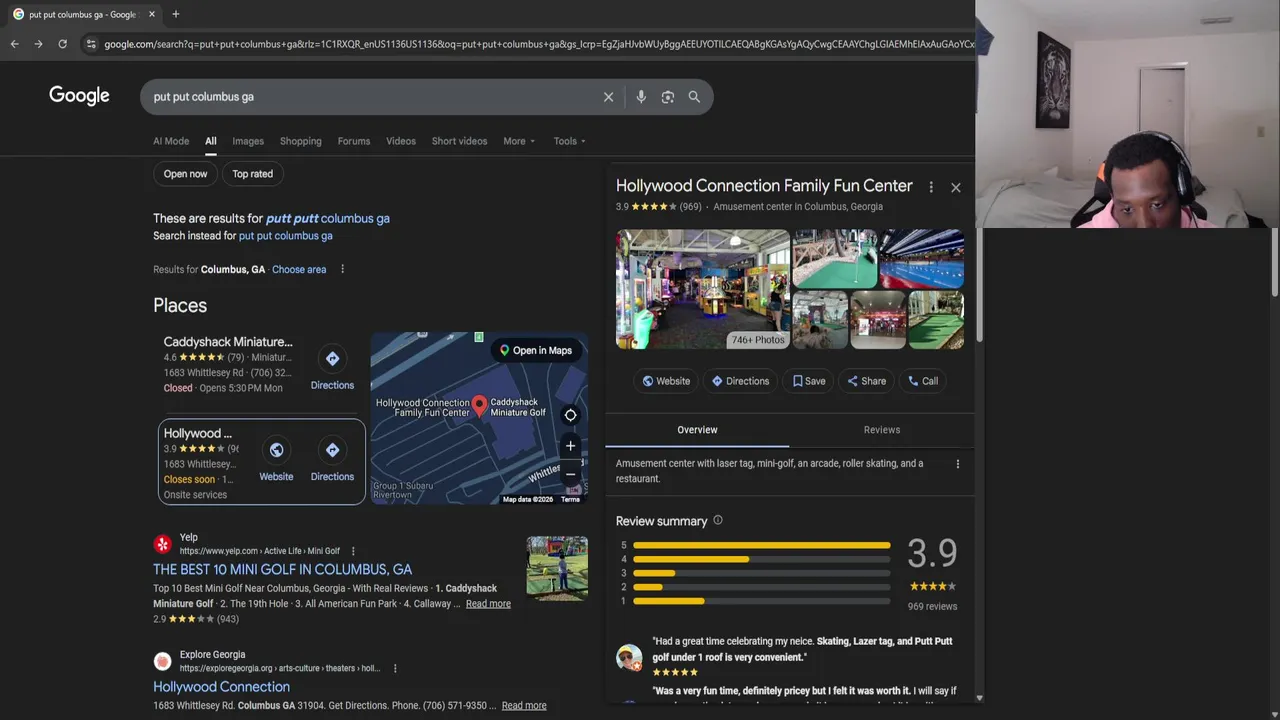
Task: Click the site info icon in address bar
Action: pyautogui.click(x=91, y=44)
